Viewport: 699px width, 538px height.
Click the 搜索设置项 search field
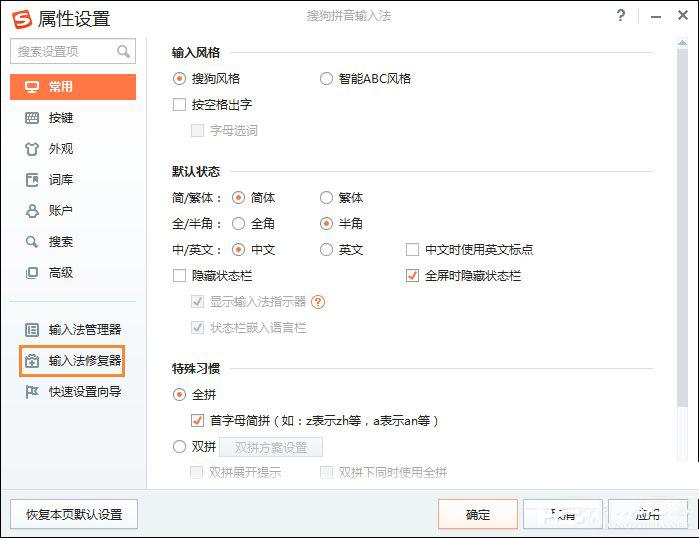pyautogui.click(x=73, y=51)
